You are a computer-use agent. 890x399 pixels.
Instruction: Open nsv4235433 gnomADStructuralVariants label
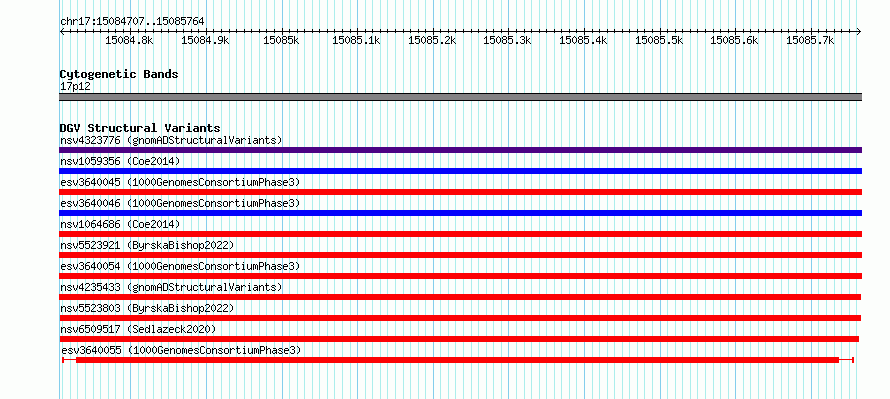click(x=171, y=287)
